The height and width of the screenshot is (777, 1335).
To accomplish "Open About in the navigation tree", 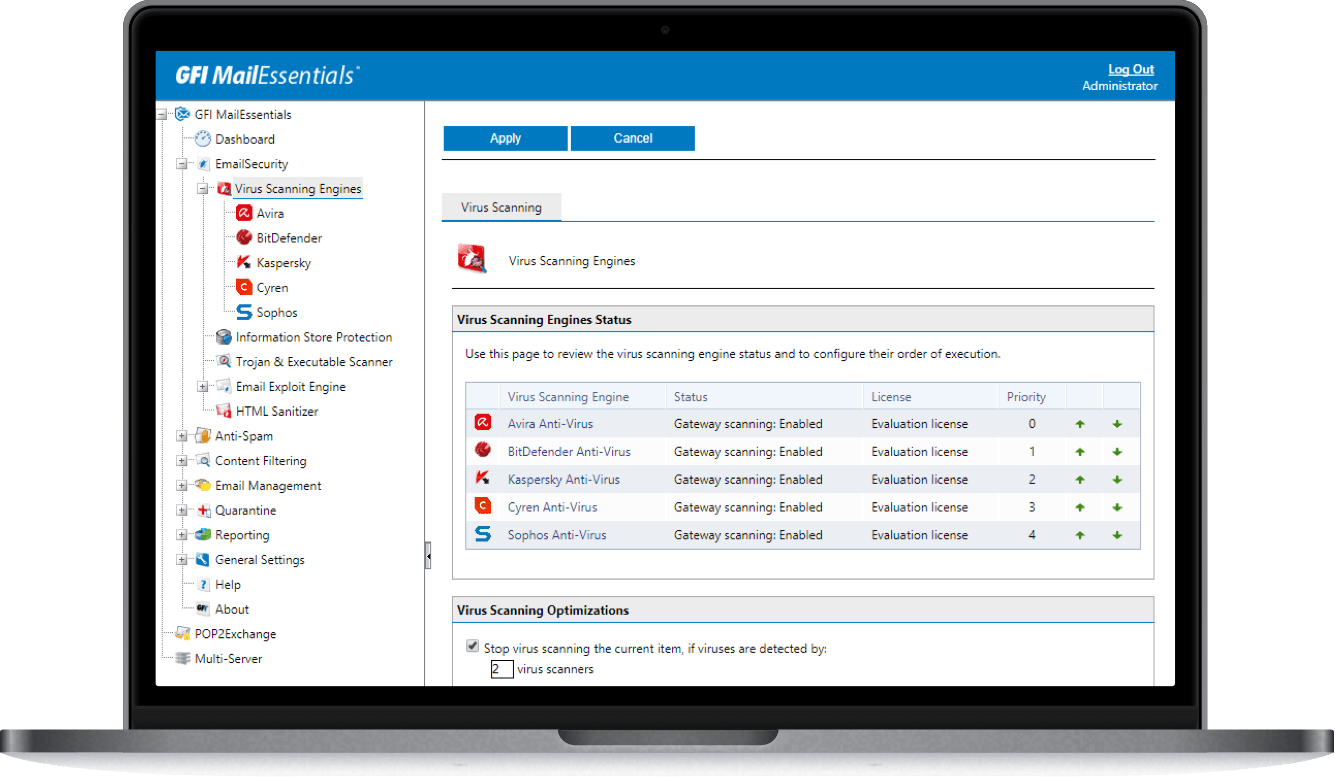I will click(x=232, y=609).
